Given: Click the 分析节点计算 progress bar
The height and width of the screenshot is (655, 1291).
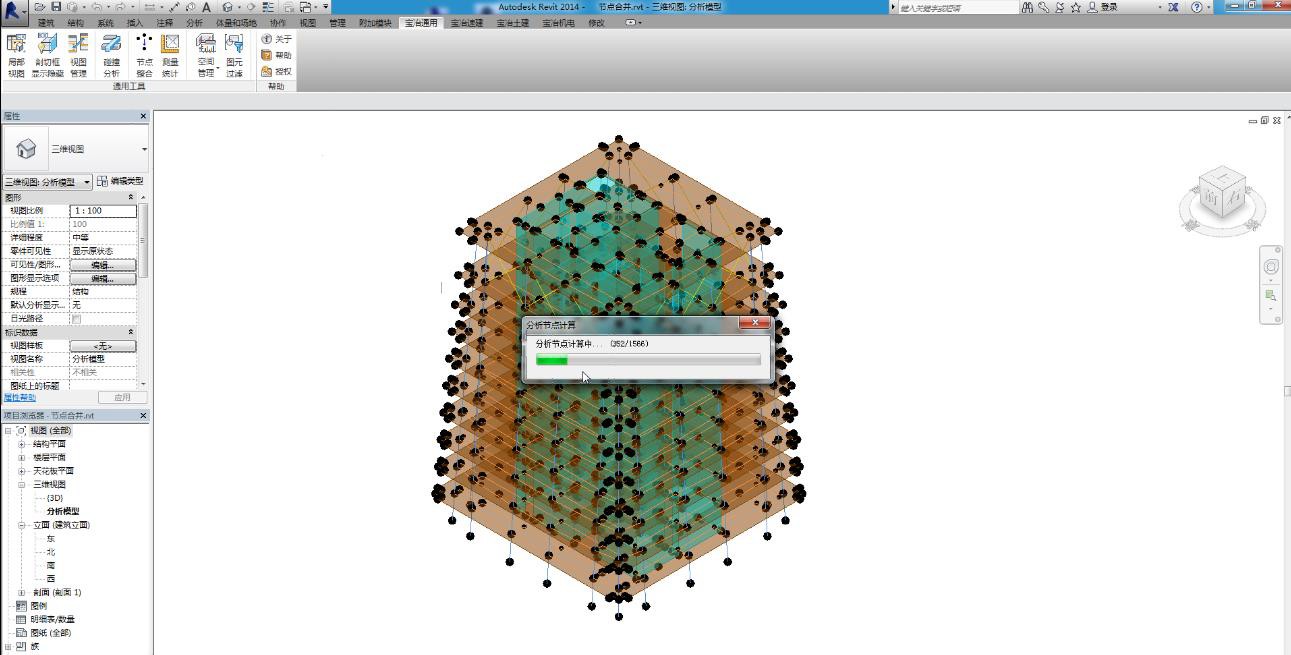Looking at the screenshot, I should pyautogui.click(x=648, y=360).
